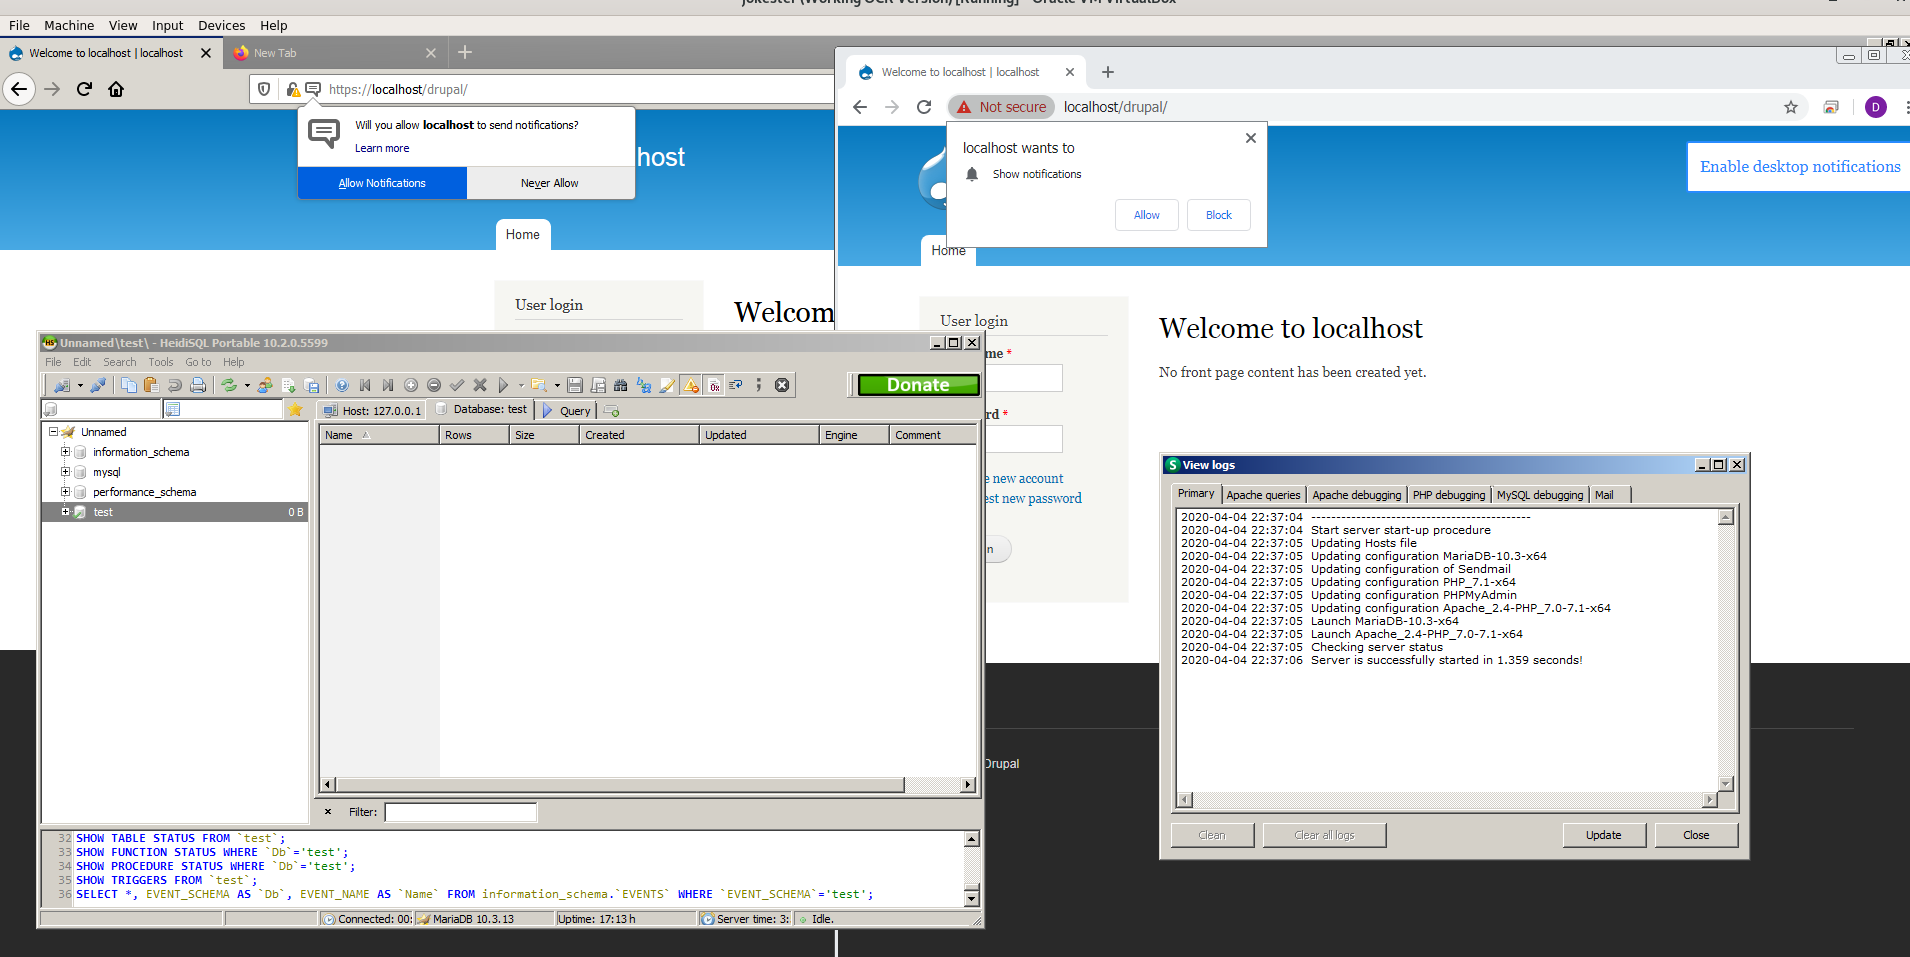Switch to PHP debugging log tab
1910x957 pixels.
point(1448,495)
